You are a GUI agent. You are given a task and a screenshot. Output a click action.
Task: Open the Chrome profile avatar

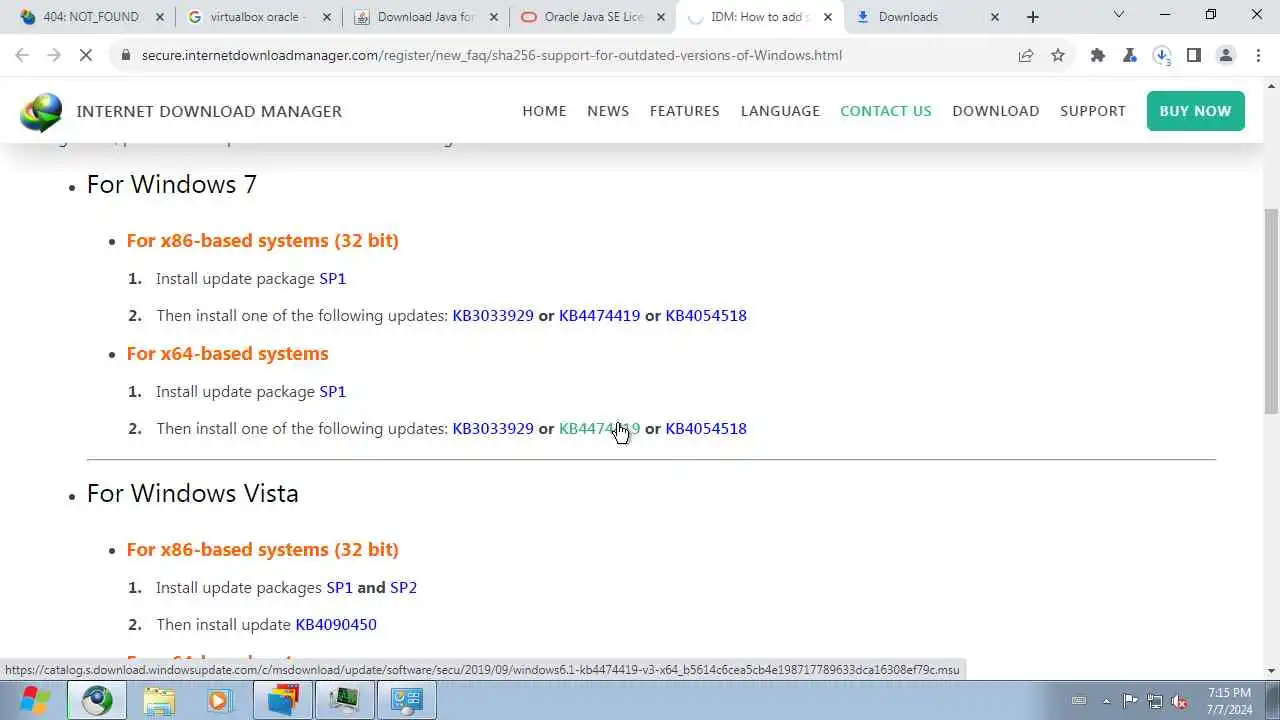click(x=1226, y=55)
